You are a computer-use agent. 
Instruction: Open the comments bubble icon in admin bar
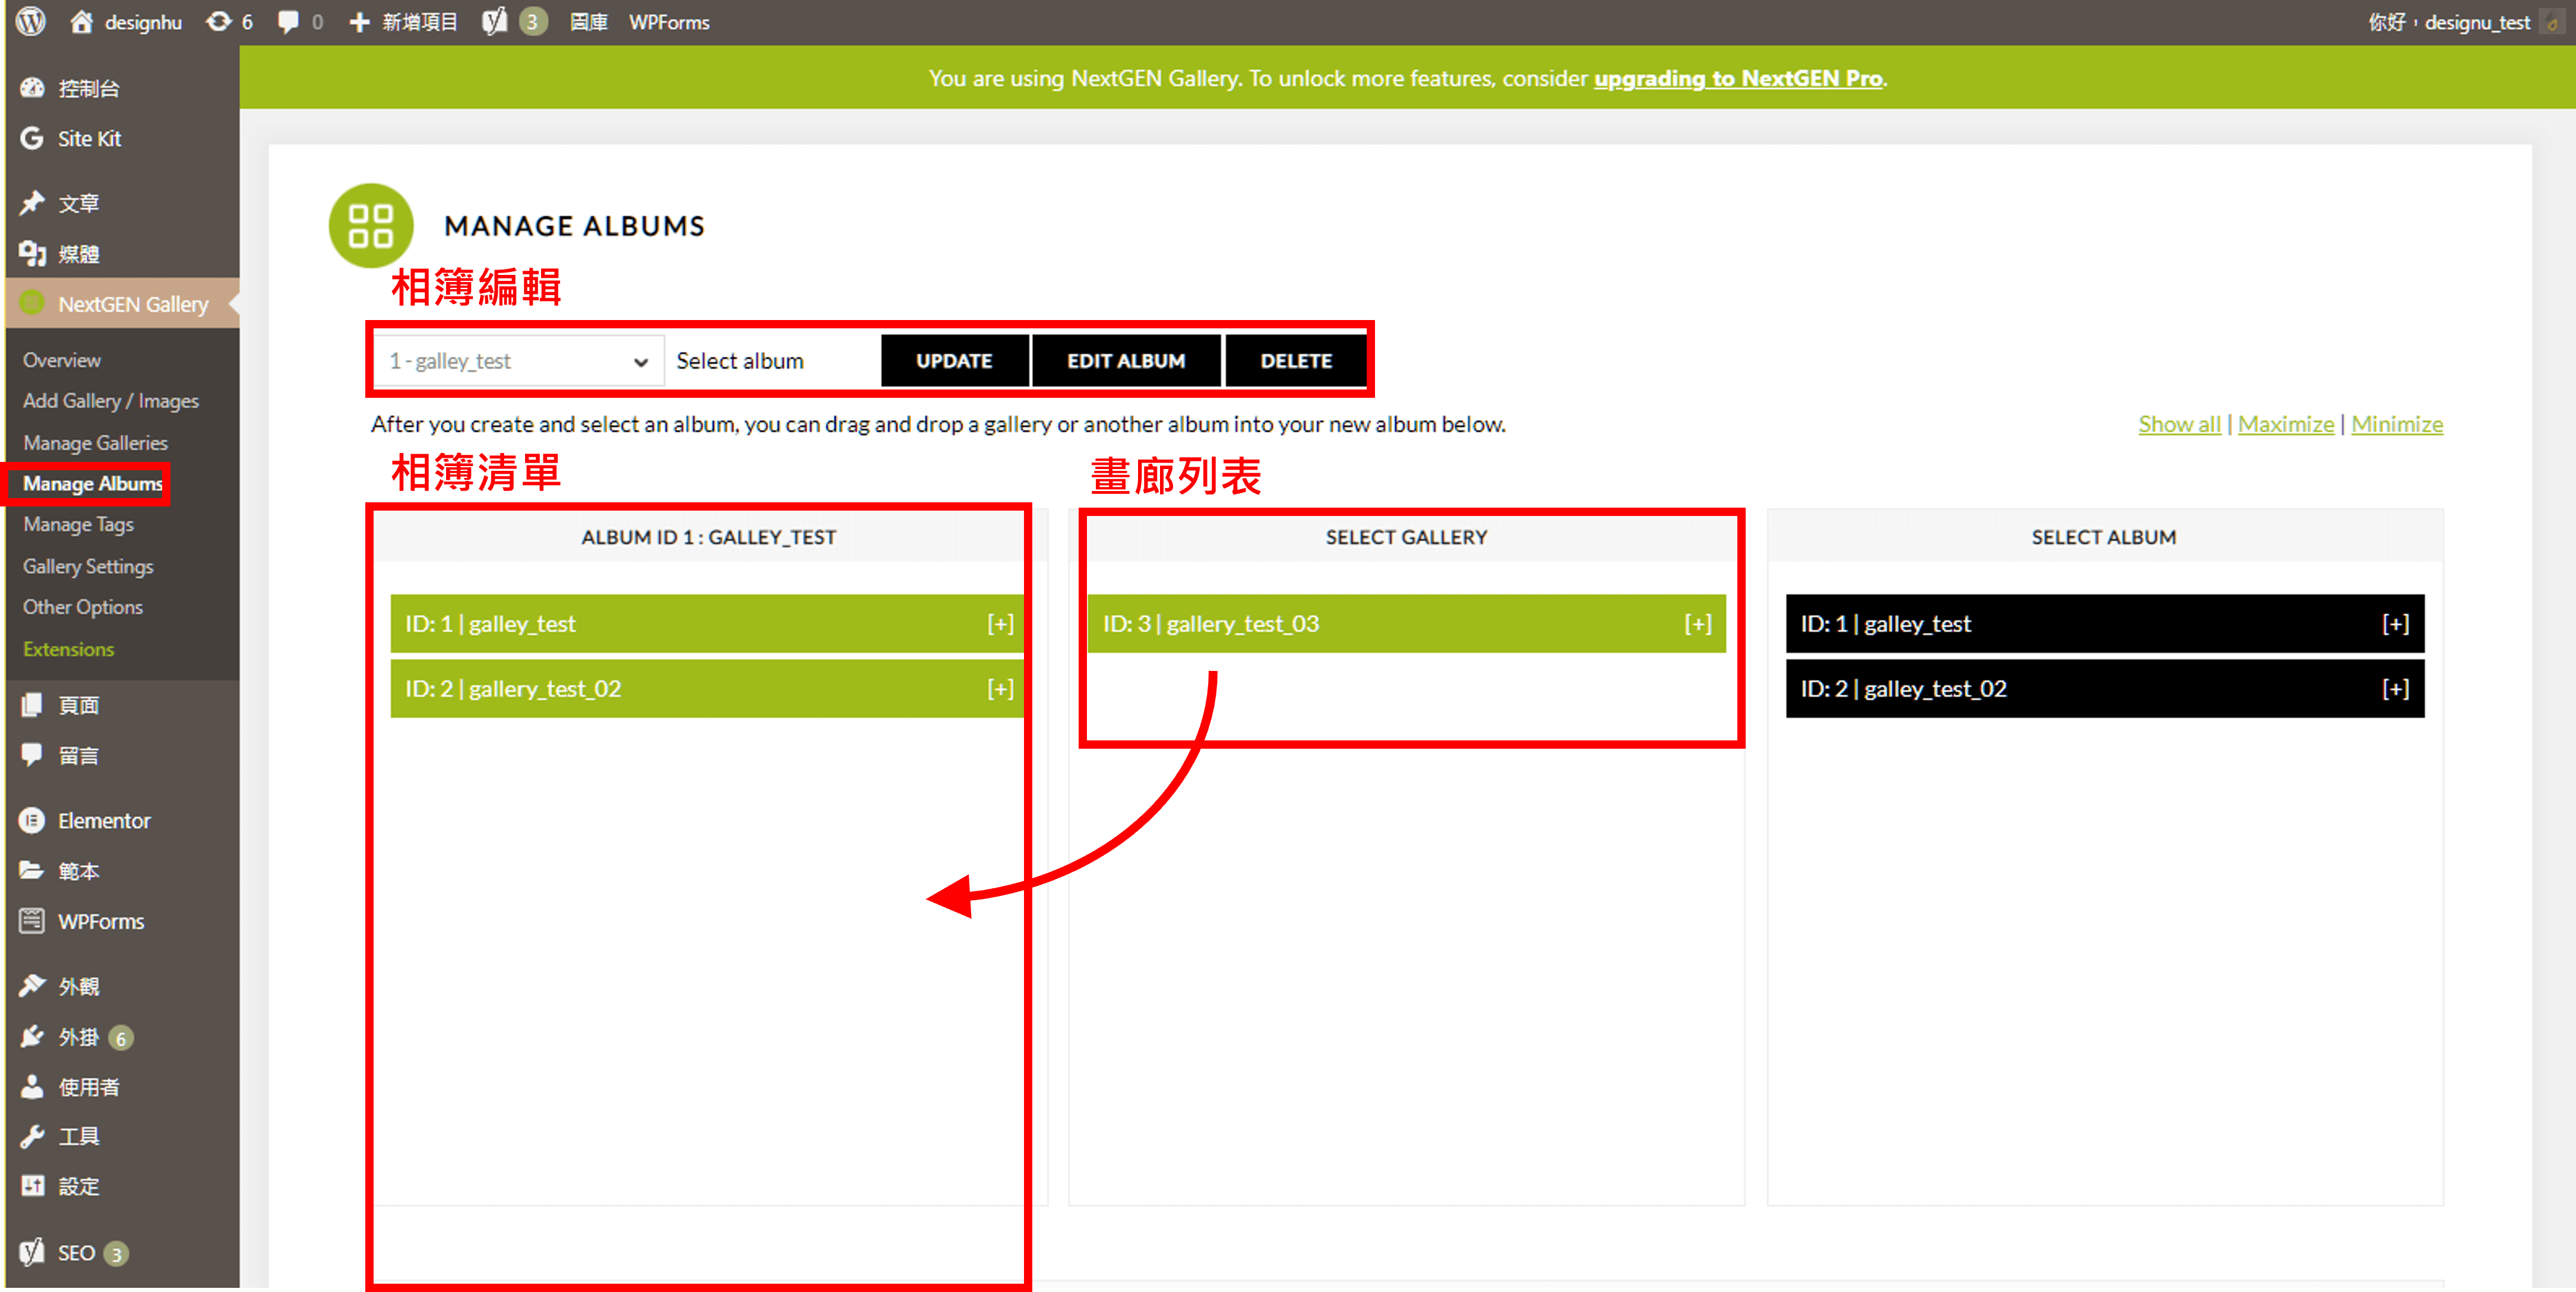(x=288, y=22)
